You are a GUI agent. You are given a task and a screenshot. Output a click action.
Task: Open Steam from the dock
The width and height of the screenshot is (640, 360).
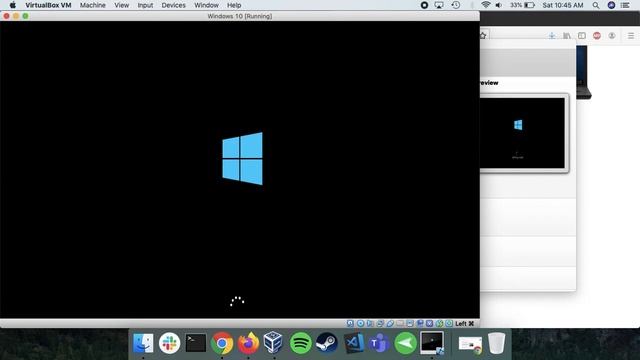[327, 343]
